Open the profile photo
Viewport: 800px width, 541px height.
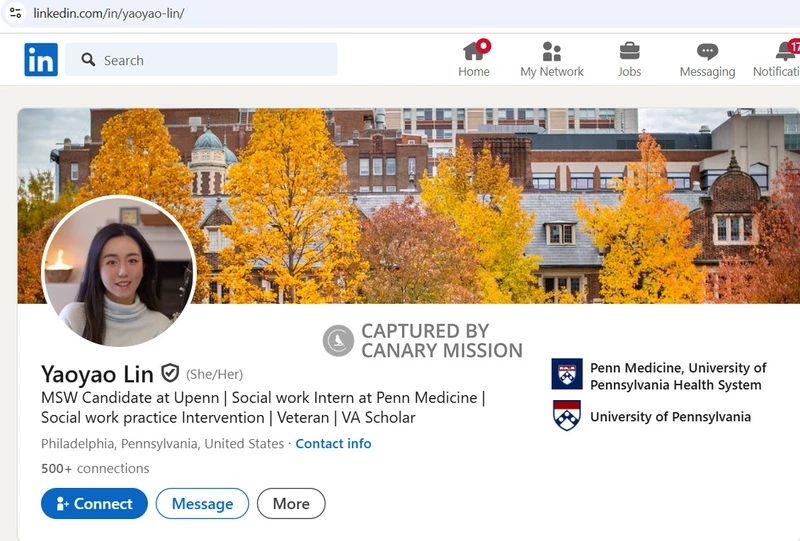point(118,270)
